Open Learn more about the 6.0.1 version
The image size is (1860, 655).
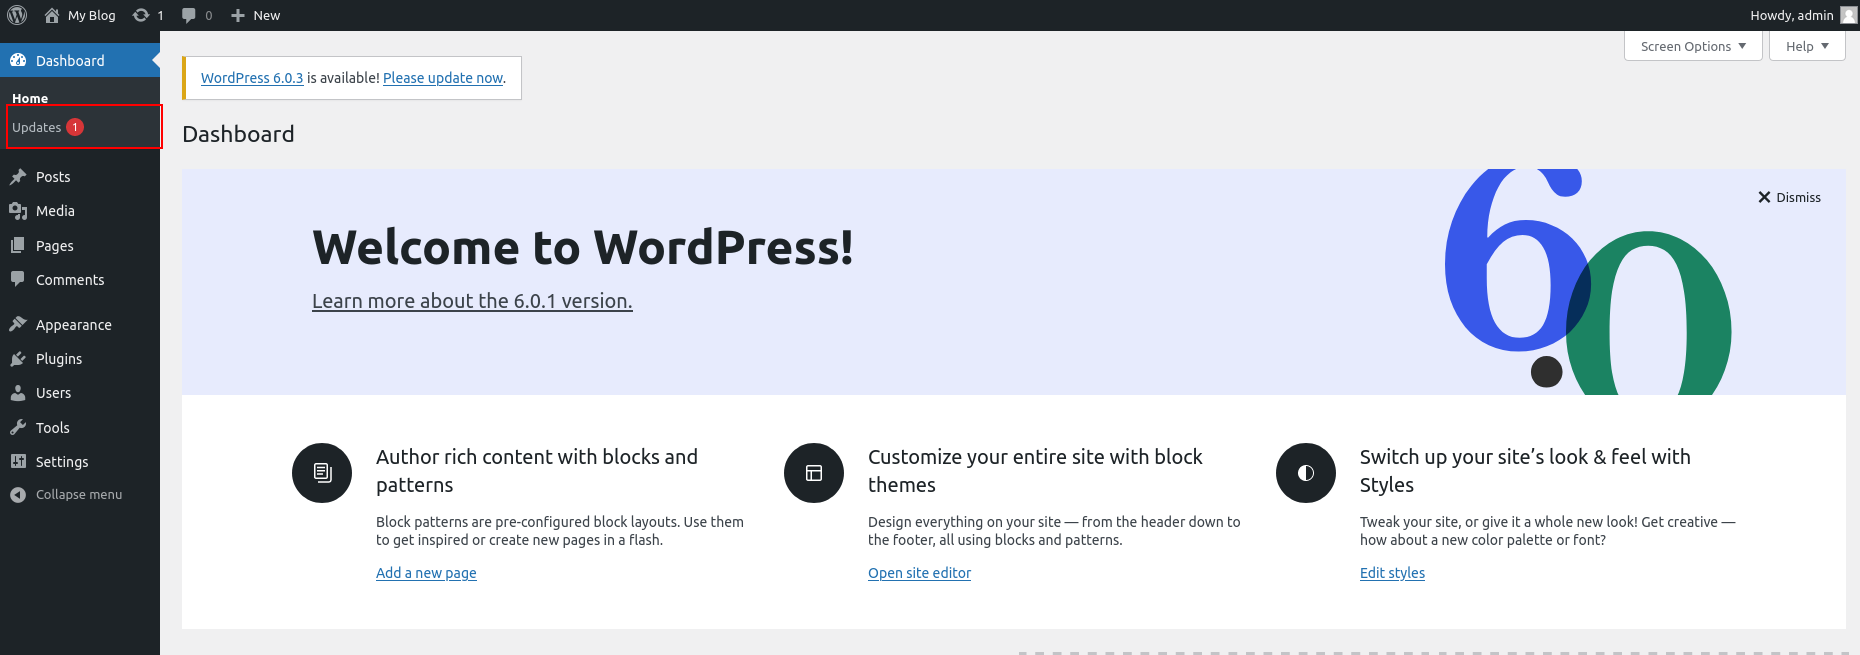[x=472, y=301]
